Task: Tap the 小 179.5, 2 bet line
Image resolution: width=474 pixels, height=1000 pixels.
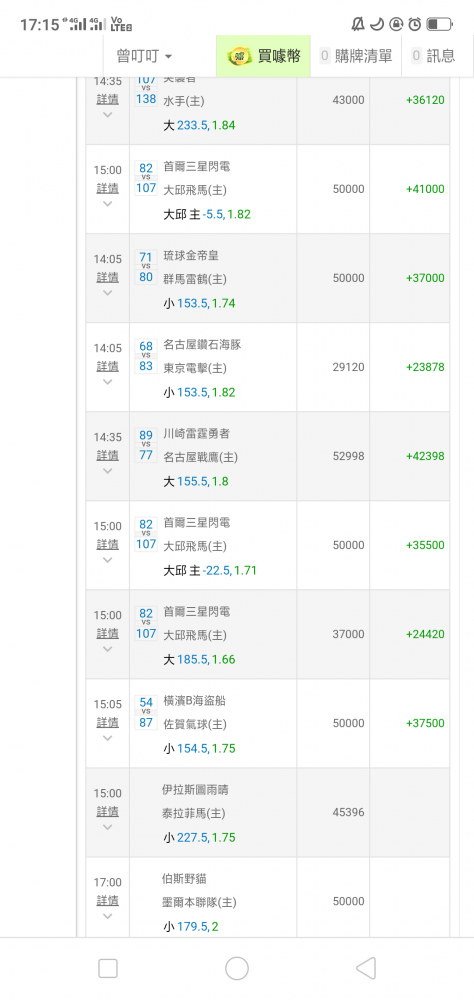Action: (191, 926)
